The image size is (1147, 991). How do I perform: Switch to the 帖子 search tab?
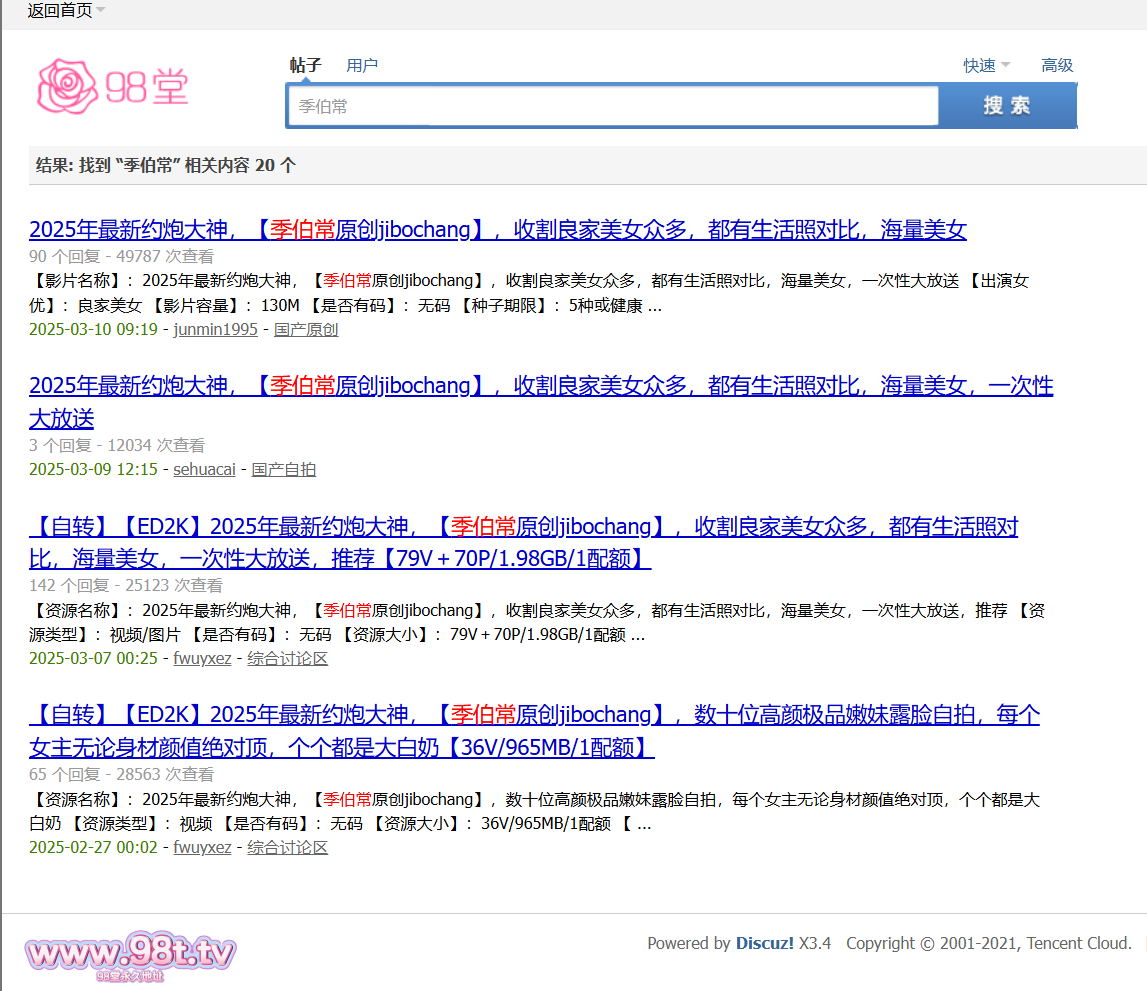coord(305,65)
